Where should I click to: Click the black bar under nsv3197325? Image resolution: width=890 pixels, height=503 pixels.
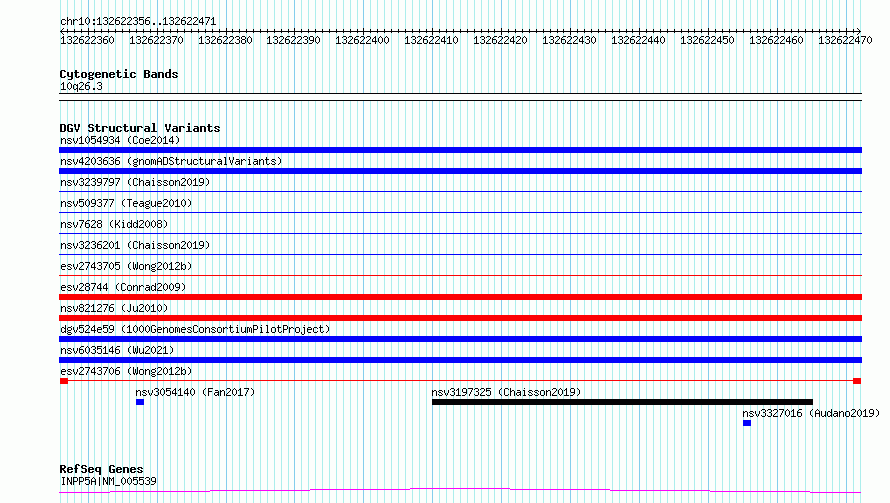[x=622, y=402]
